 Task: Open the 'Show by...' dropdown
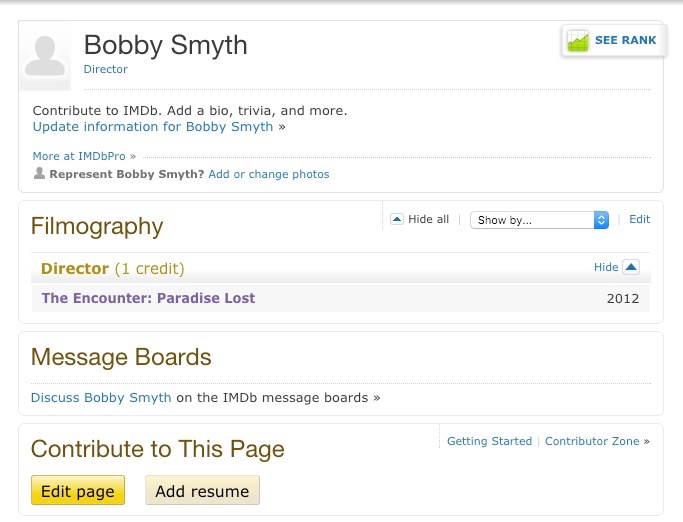[x=539, y=220]
